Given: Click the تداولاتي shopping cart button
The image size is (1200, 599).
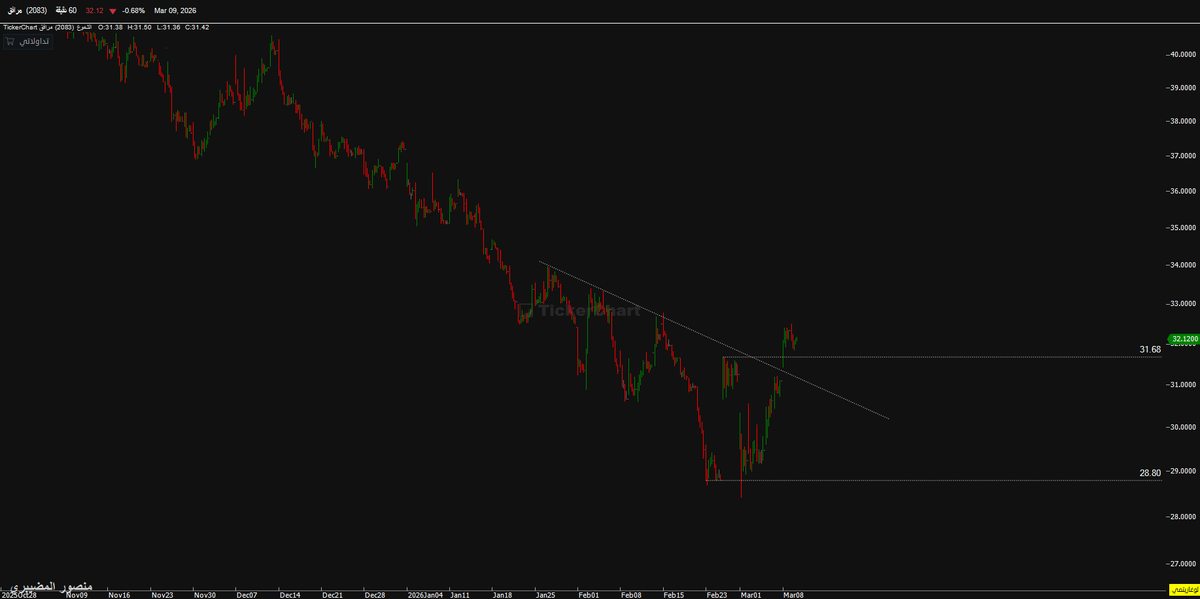Looking at the screenshot, I should pos(28,42).
